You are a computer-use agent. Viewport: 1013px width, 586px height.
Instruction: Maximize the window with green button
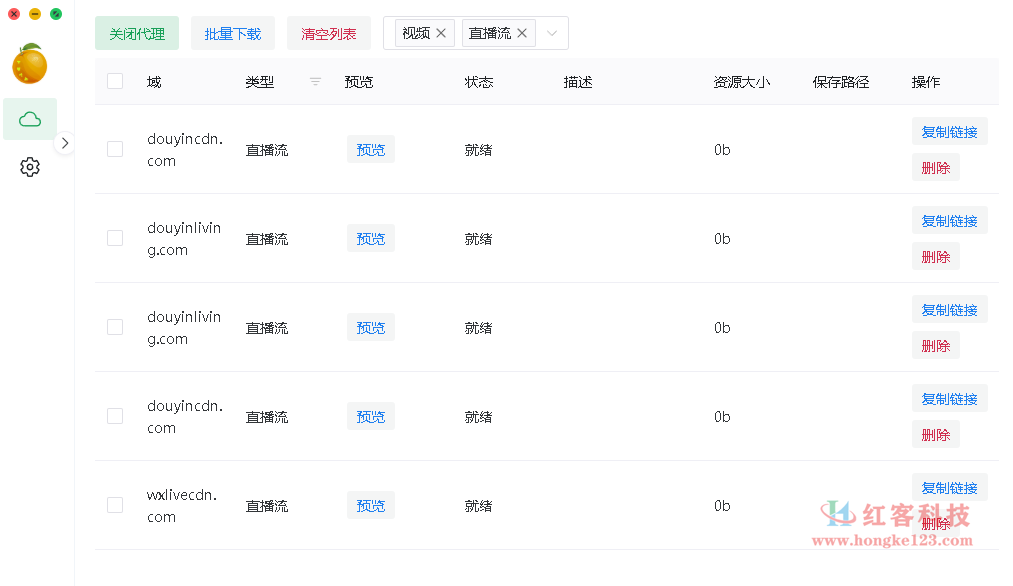[x=56, y=14]
